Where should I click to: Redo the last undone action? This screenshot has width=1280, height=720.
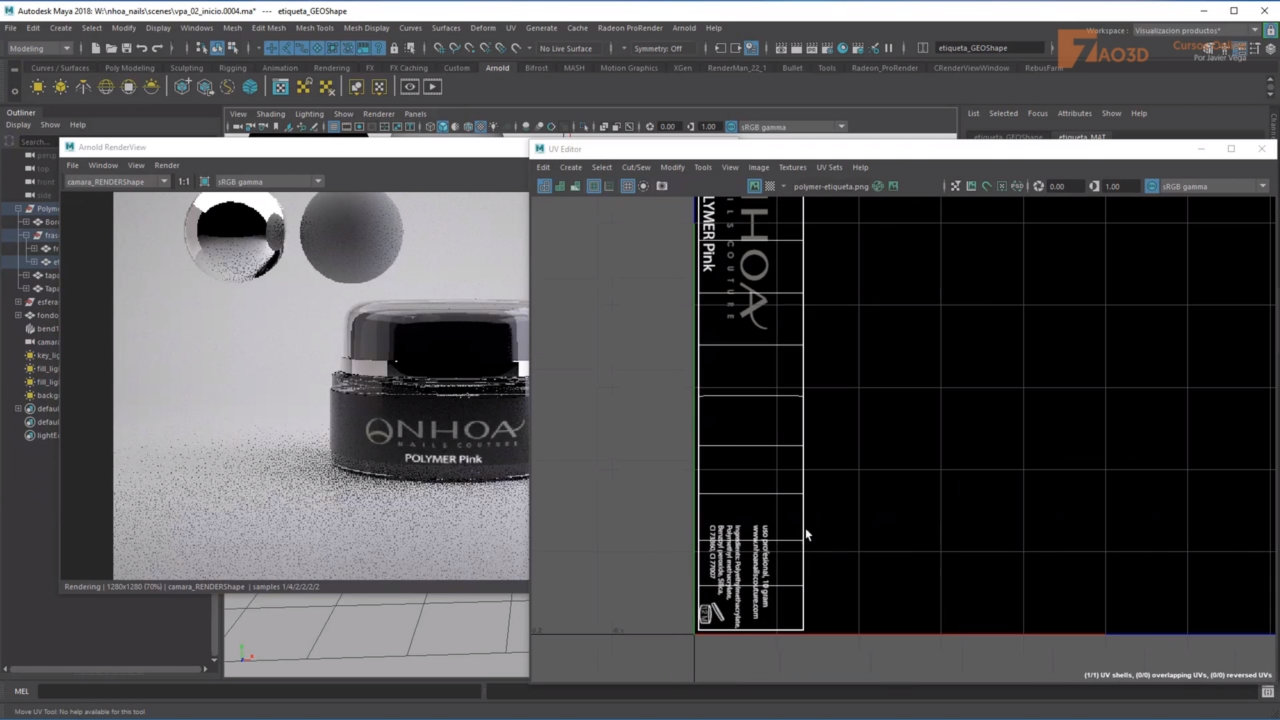(x=158, y=48)
